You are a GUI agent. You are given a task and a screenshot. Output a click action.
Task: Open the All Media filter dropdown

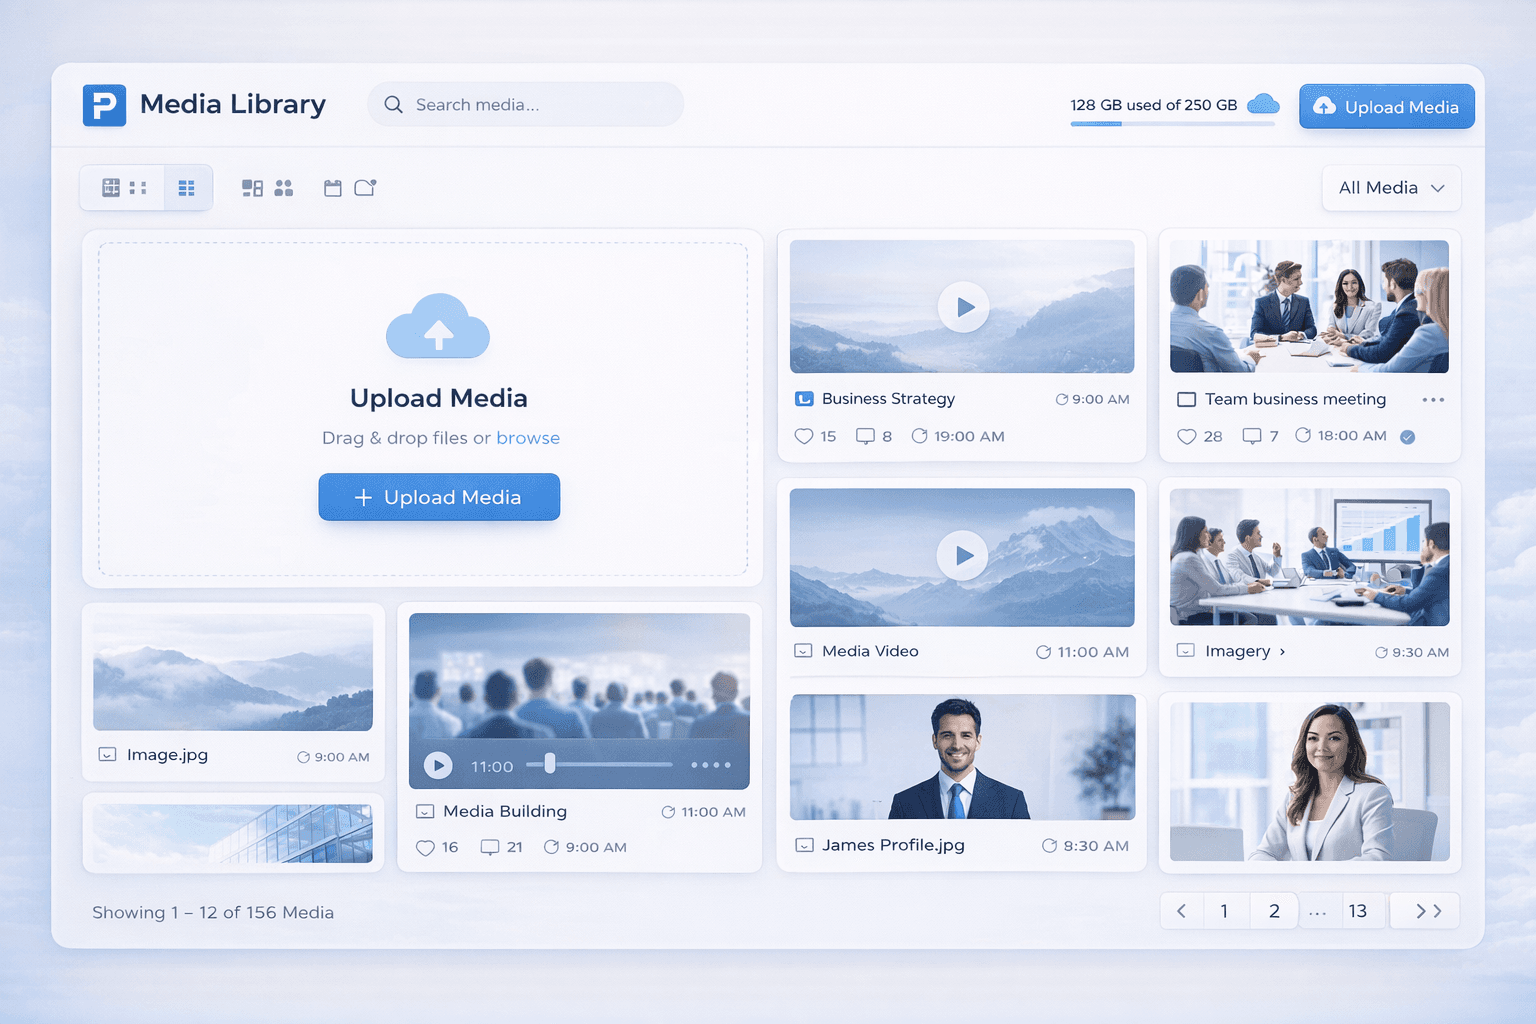click(1391, 187)
